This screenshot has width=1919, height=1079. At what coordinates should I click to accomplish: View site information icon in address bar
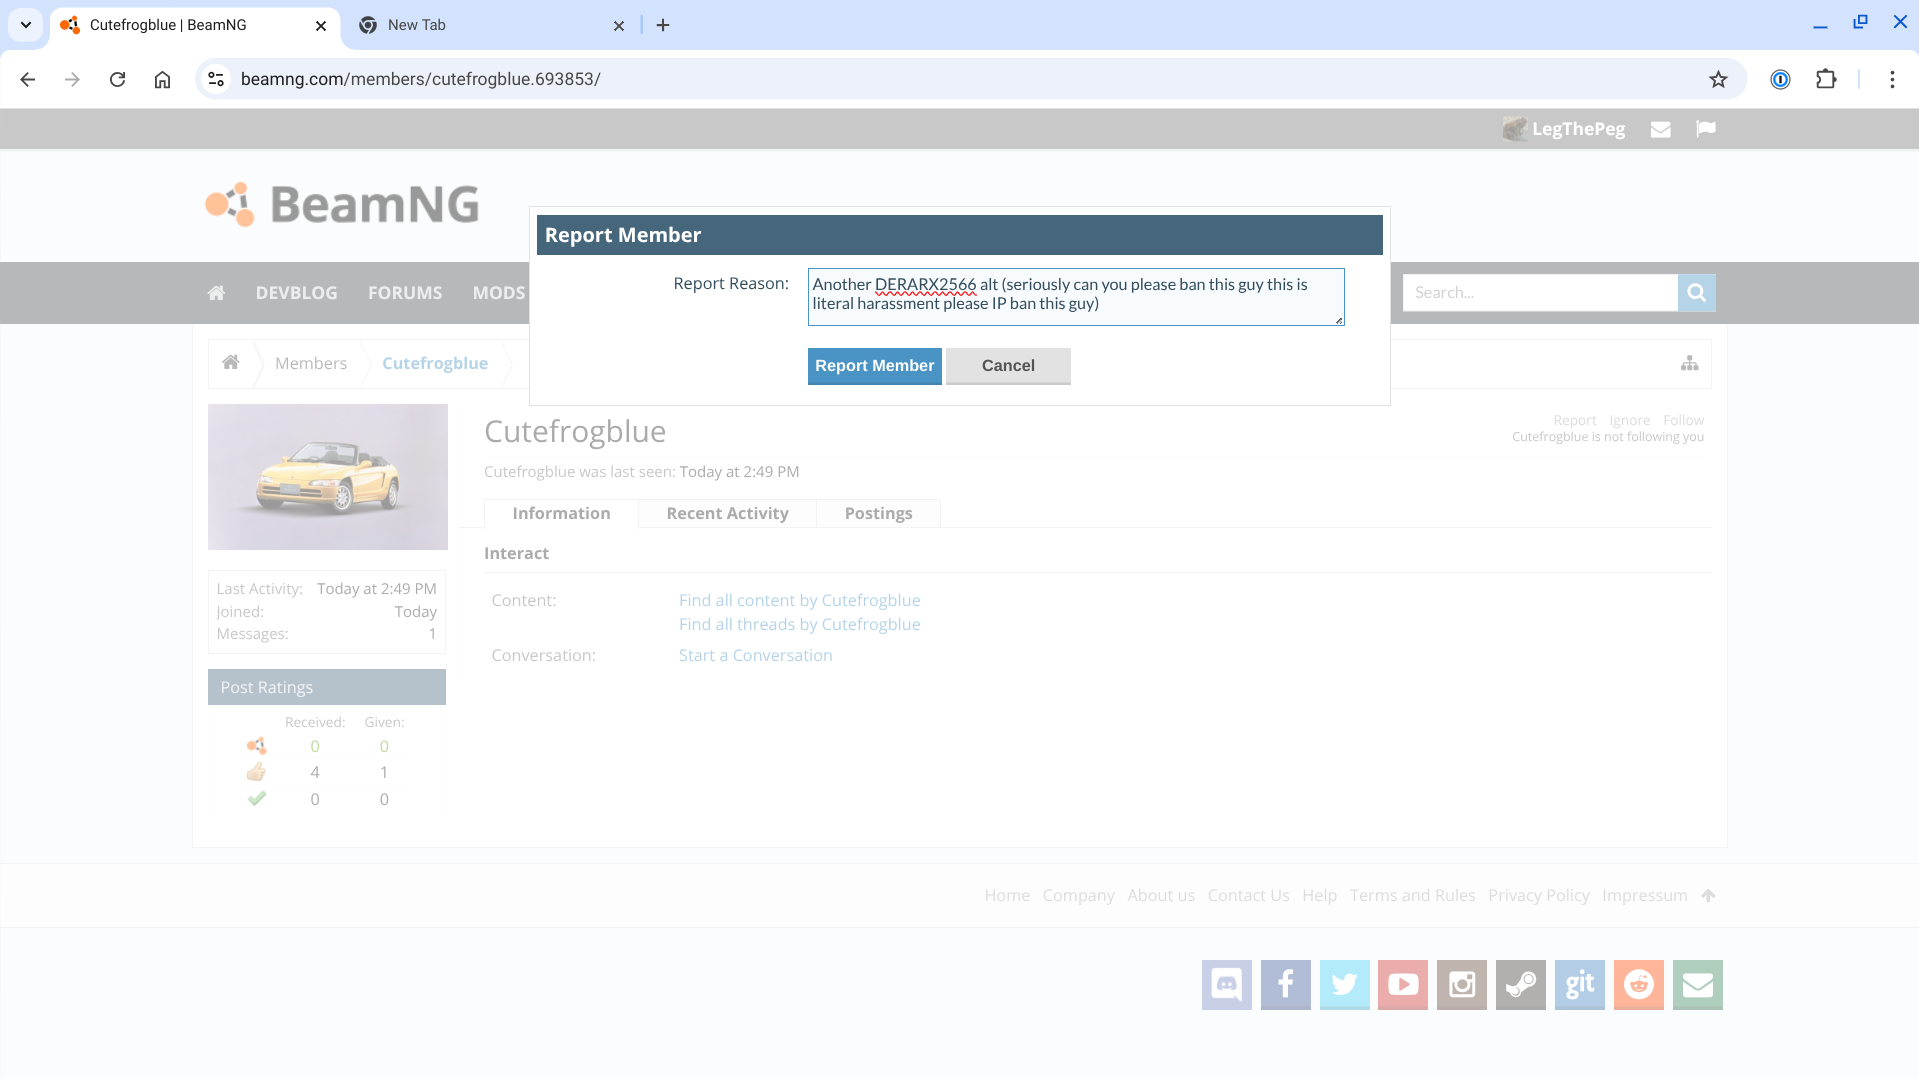pyautogui.click(x=216, y=79)
